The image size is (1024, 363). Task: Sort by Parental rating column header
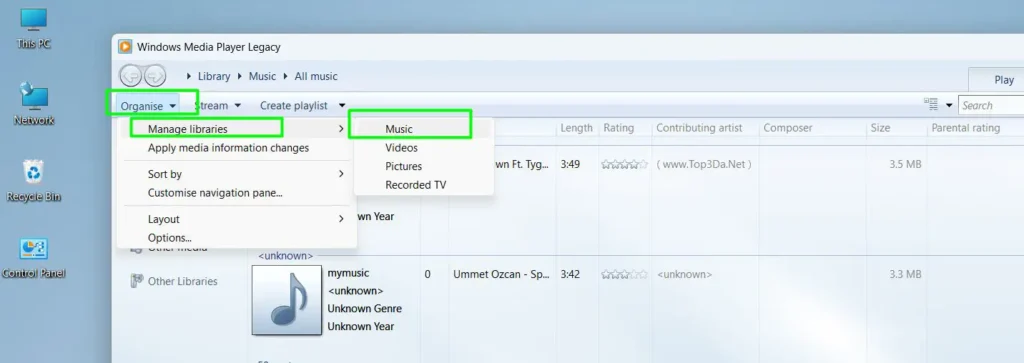coord(966,128)
